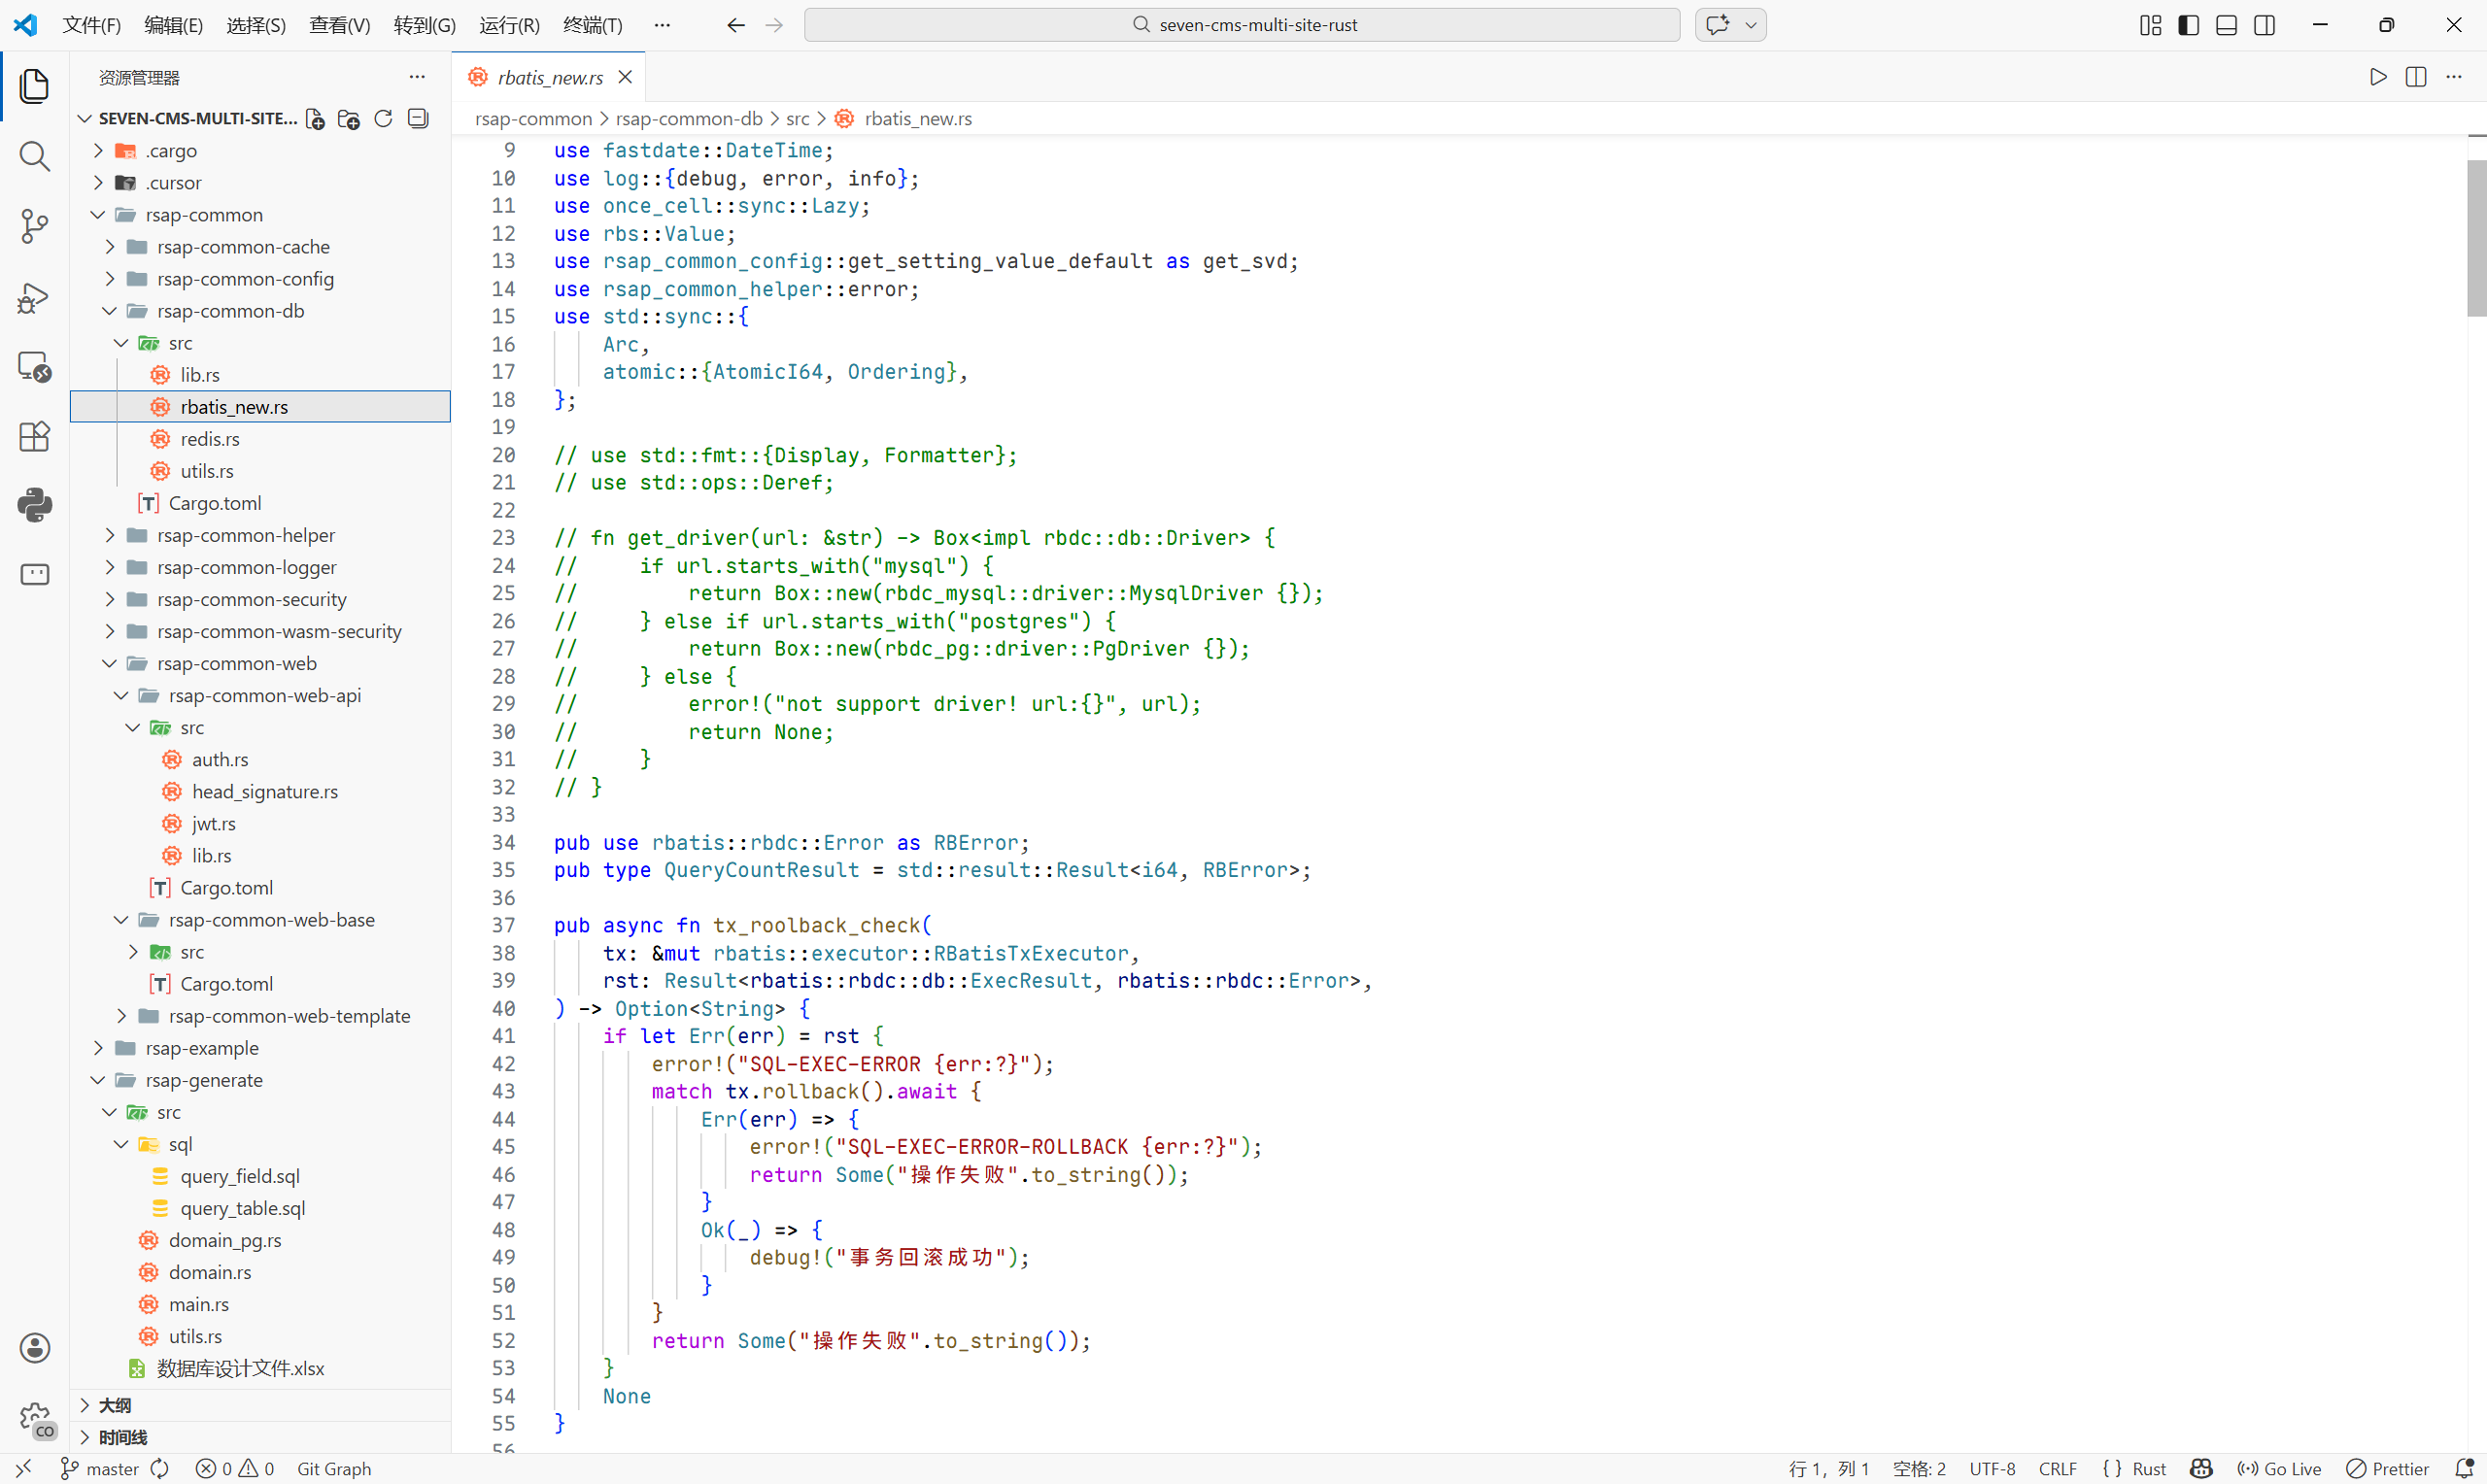Split the editor to the right

click(x=2416, y=77)
